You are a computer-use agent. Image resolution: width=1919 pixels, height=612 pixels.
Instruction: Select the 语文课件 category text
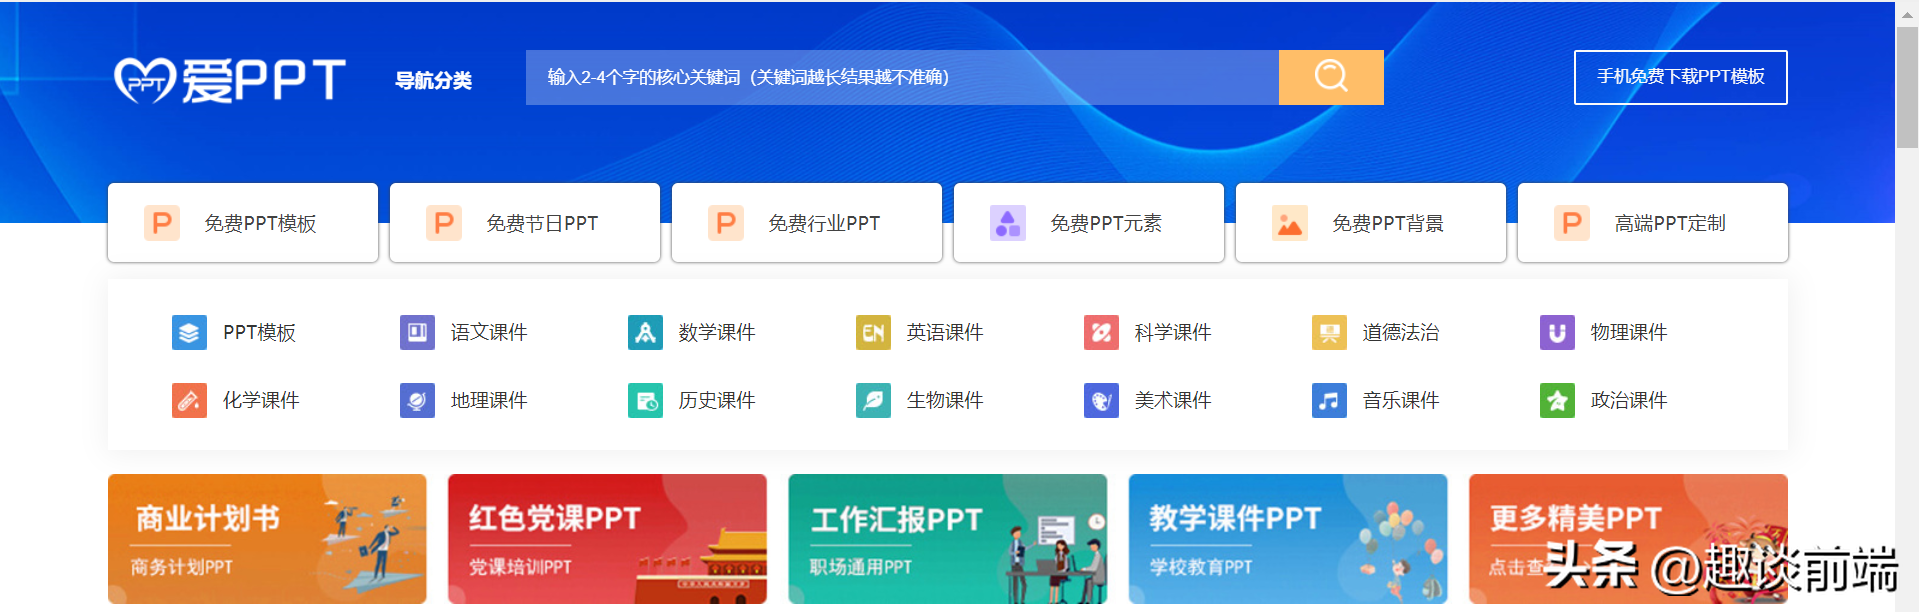pyautogui.click(x=489, y=332)
